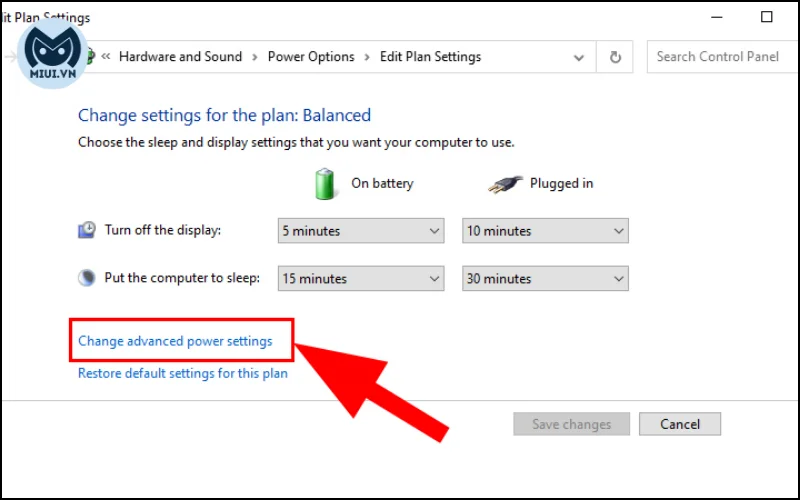Click the green battery icon
Viewport: 800px width, 500px height.
(324, 184)
